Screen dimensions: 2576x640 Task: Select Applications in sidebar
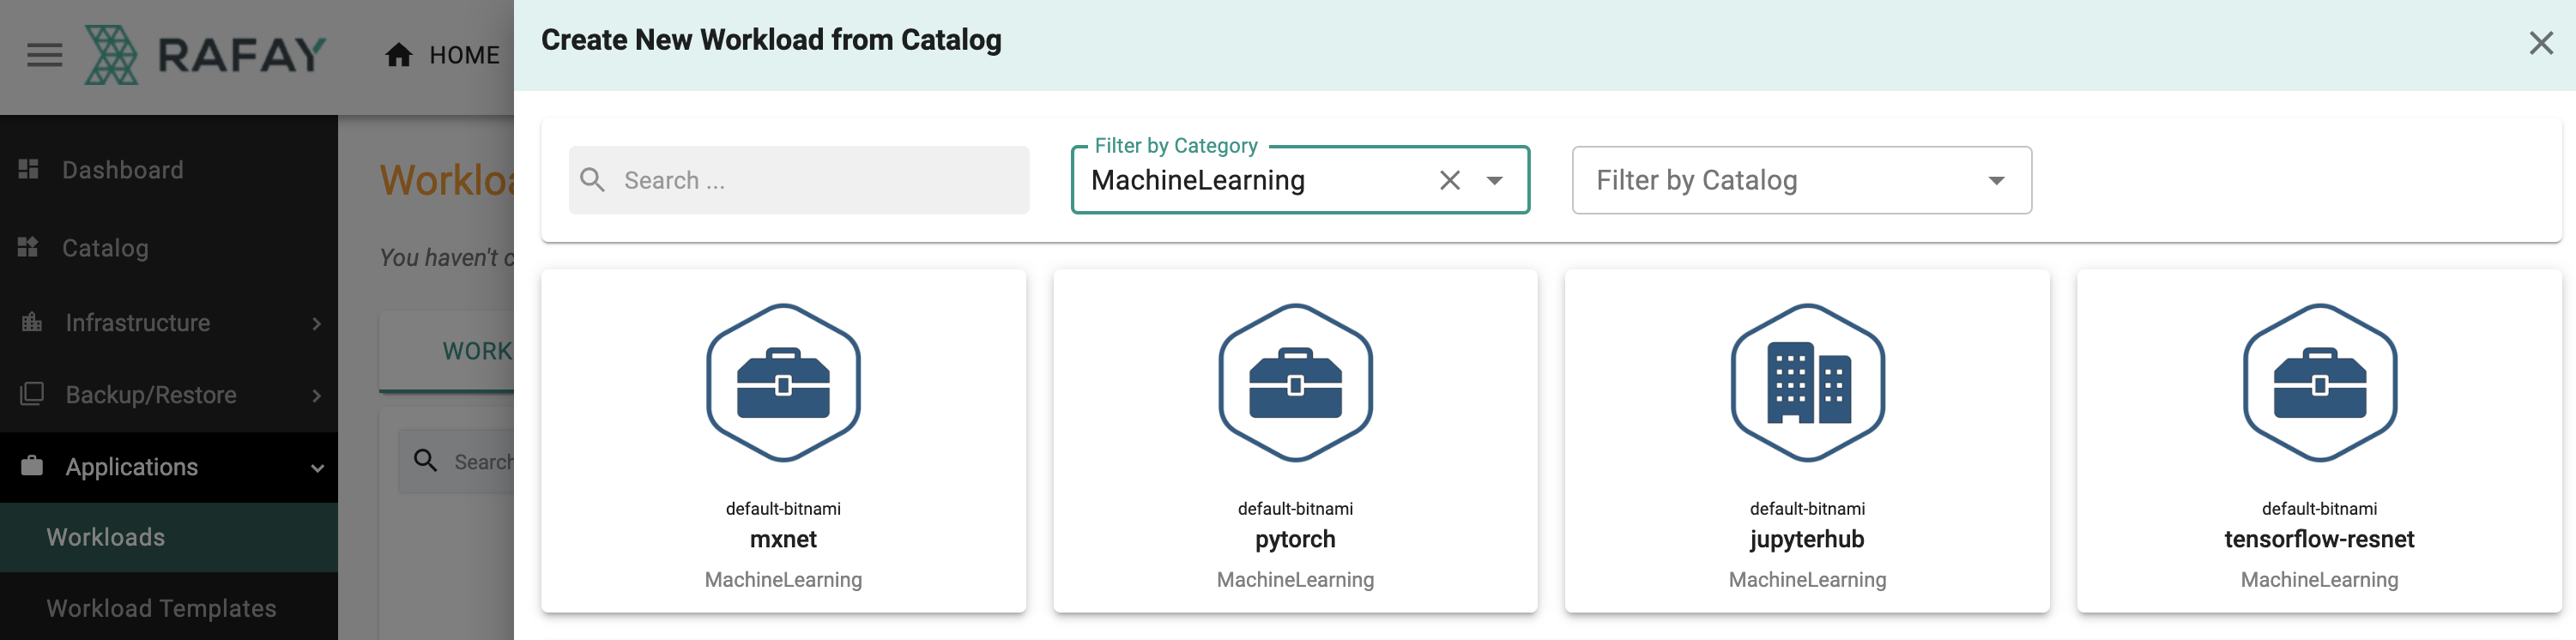132,467
